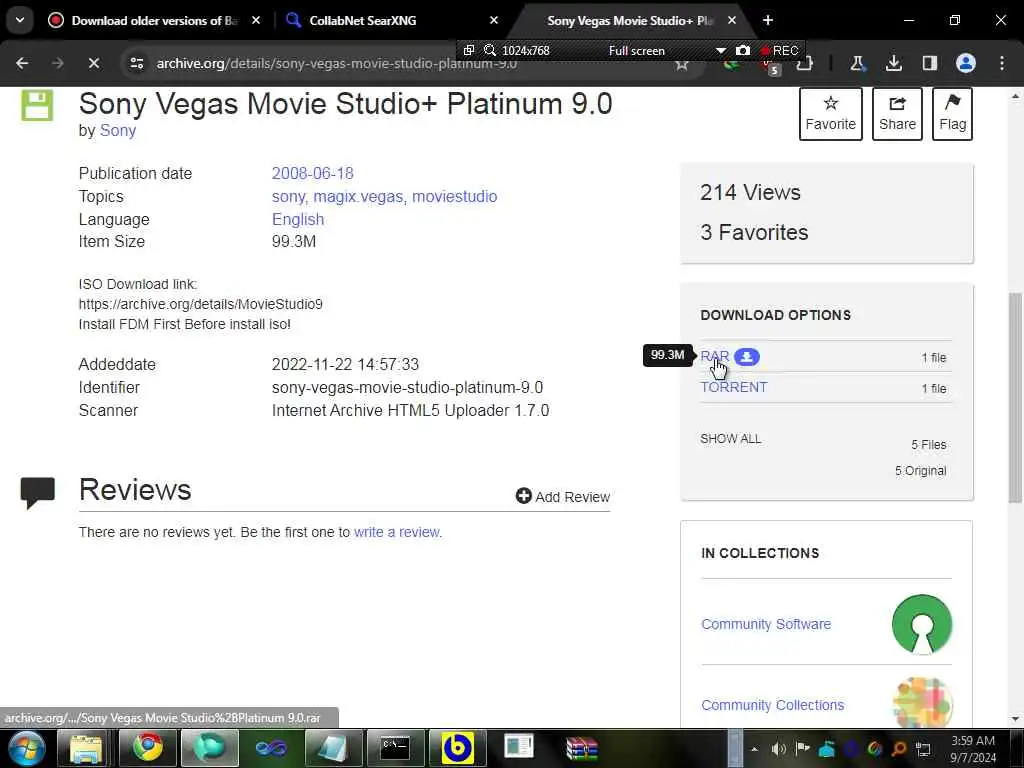Screen dimensions: 1024x768
Task: Open the moviestudio topic link
Action: point(455,197)
